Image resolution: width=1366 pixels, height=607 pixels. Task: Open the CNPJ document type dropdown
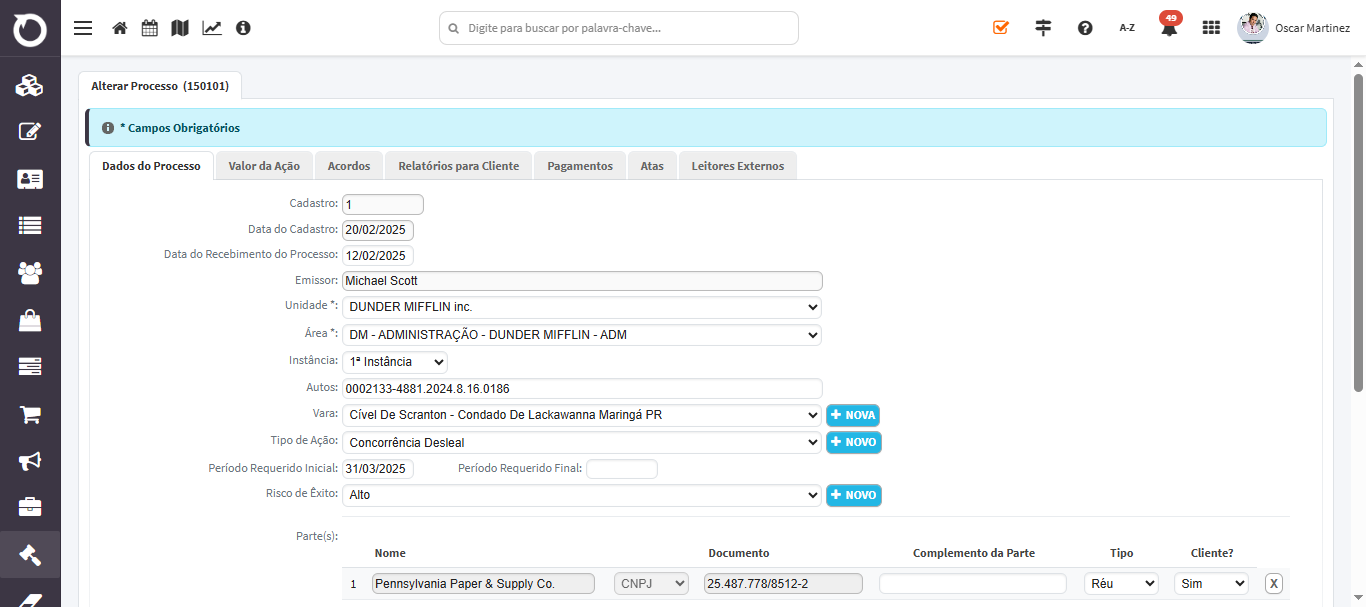click(651, 583)
